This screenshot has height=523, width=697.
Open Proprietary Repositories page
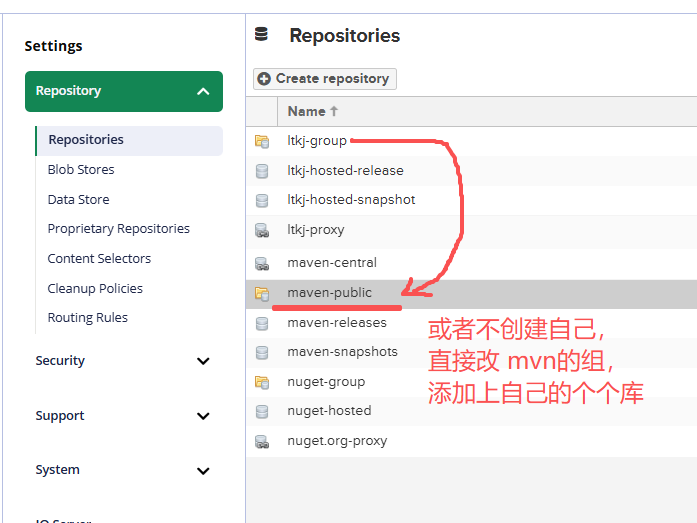tap(119, 228)
